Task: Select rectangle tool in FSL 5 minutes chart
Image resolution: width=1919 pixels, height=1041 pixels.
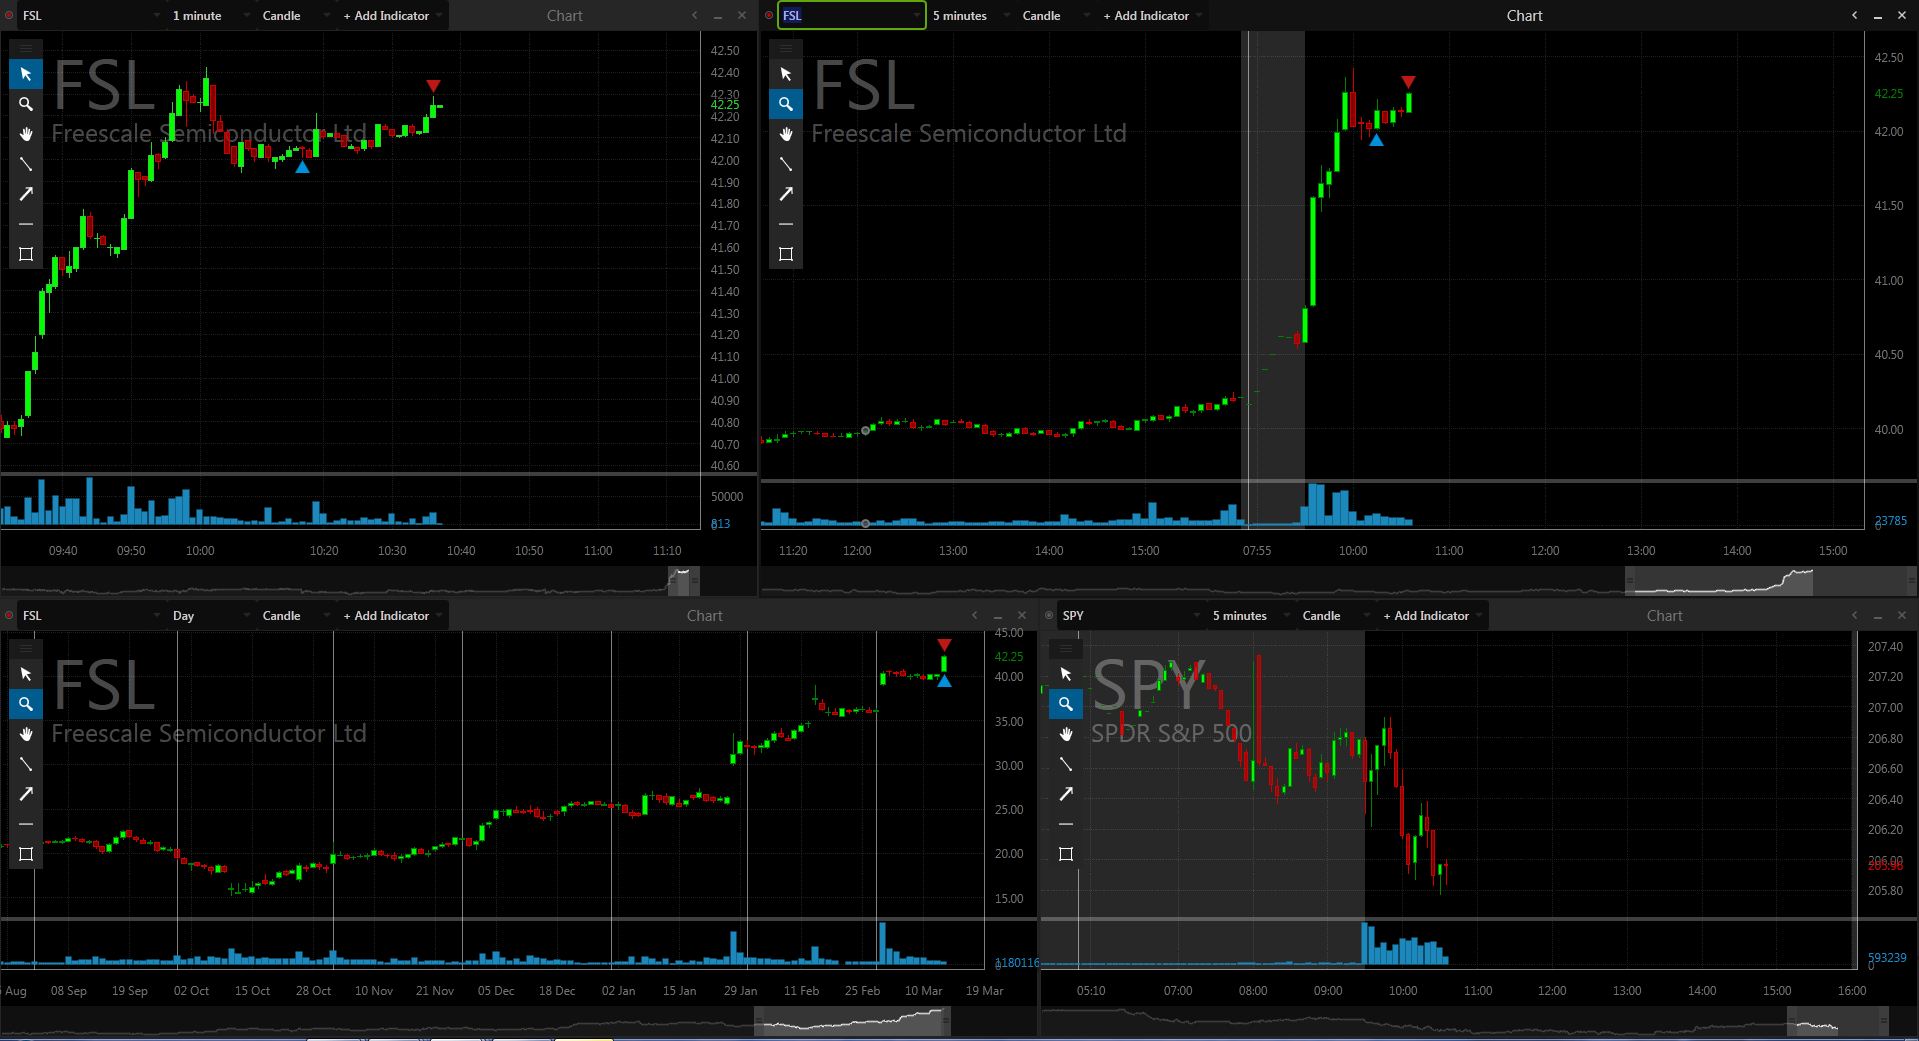Action: 786,254
